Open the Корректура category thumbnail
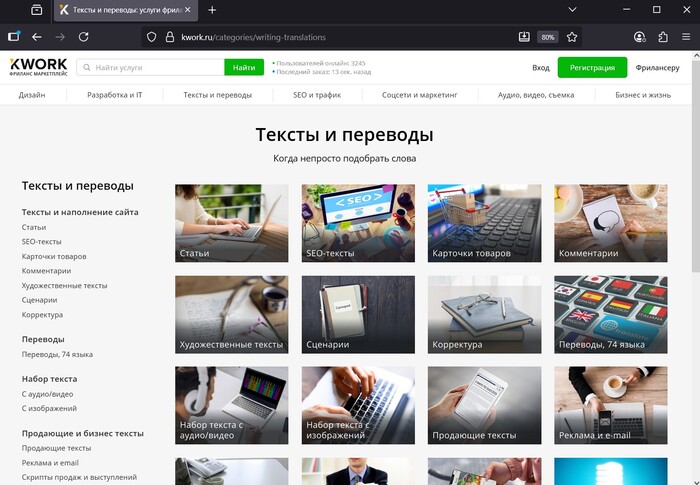This screenshot has height=485, width=700. 484,314
